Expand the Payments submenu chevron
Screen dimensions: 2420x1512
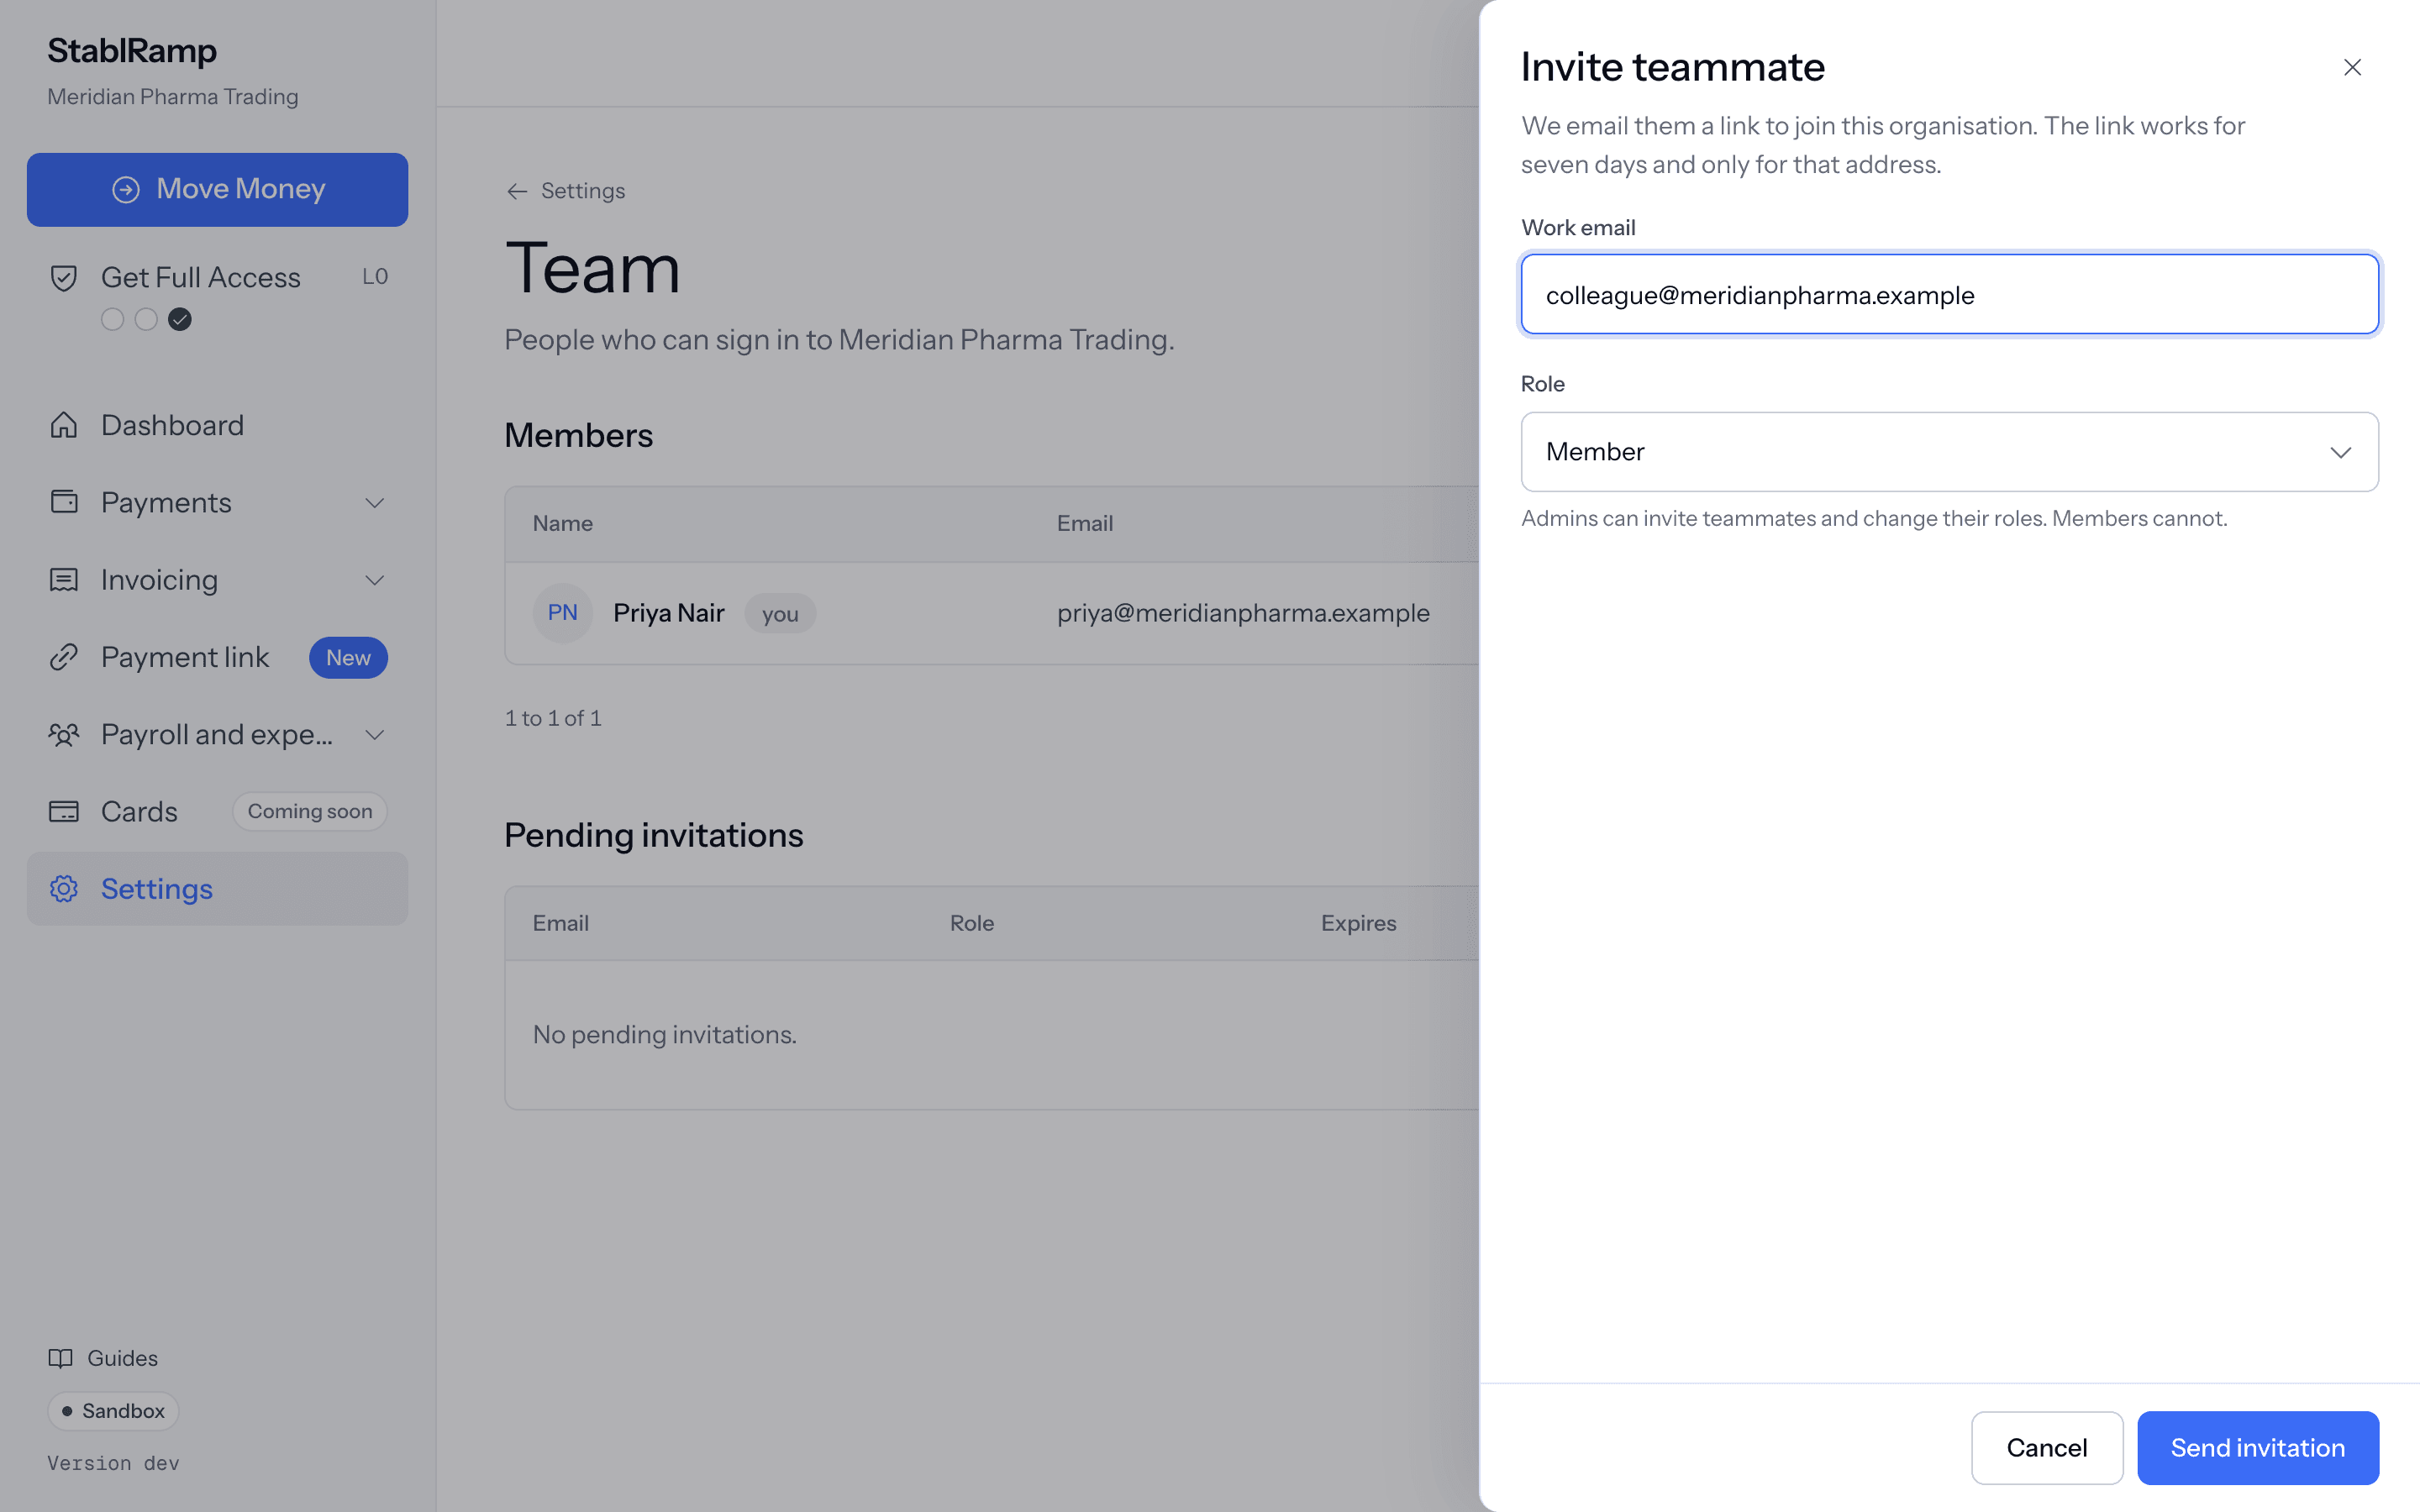point(375,503)
